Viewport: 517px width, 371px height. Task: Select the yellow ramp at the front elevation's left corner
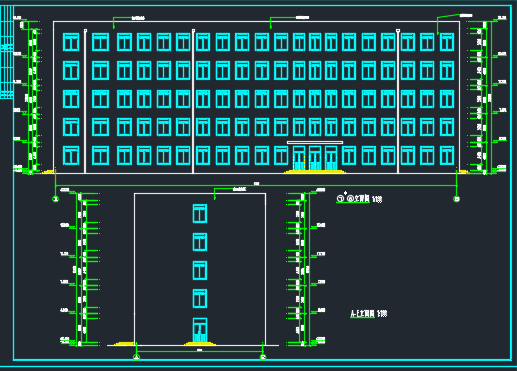pos(48,172)
